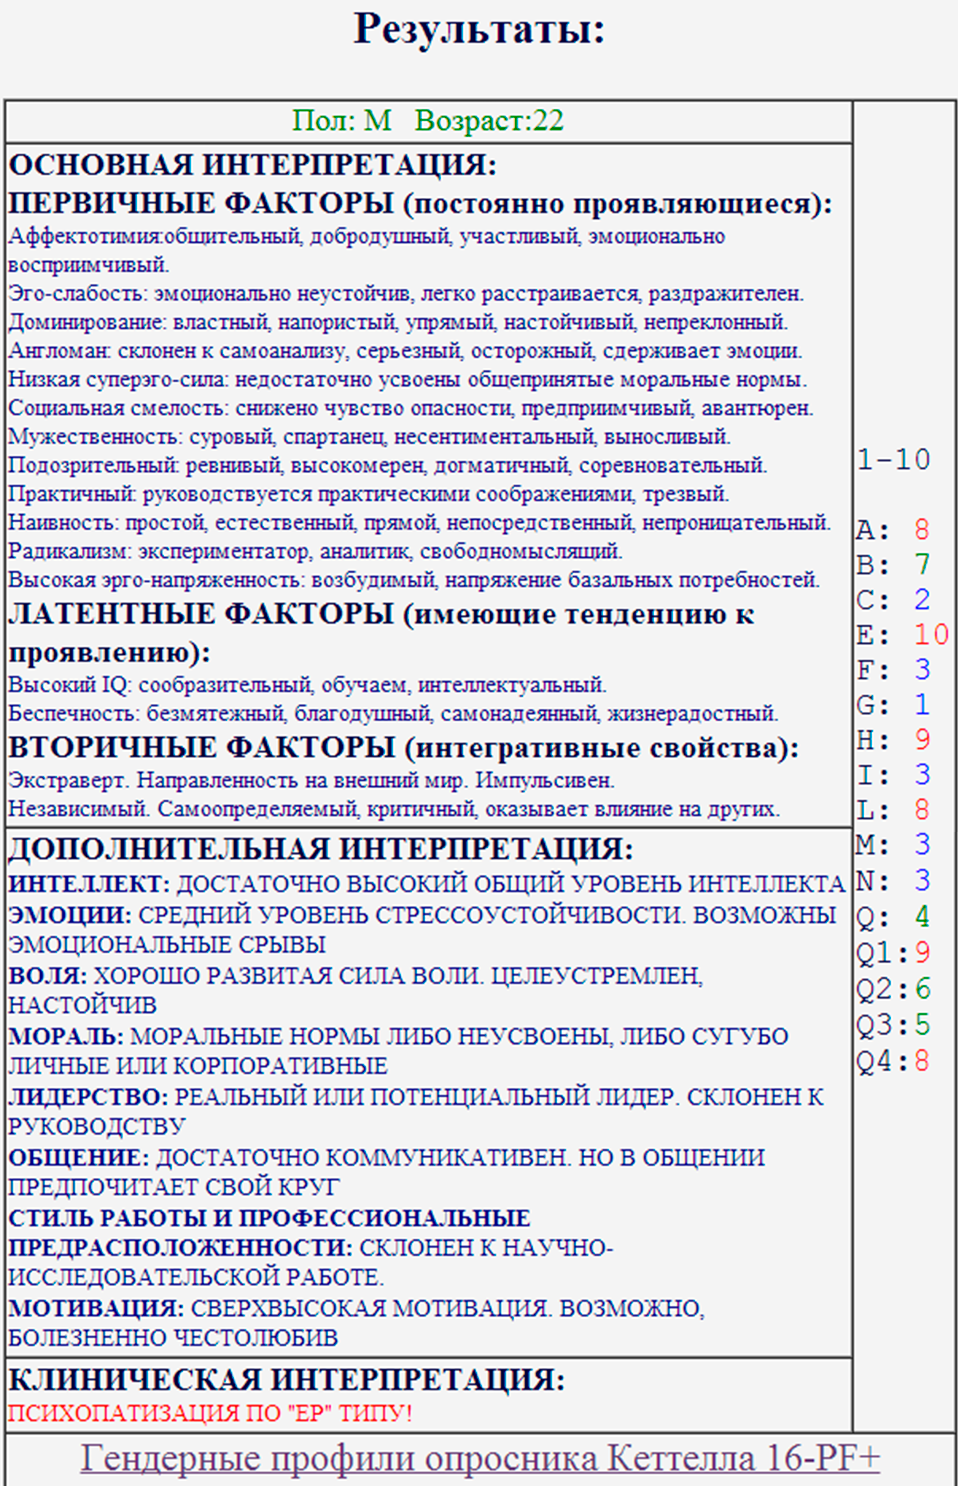Click the line starting with Независимый
This screenshot has height=1486, width=958.
tap(394, 809)
